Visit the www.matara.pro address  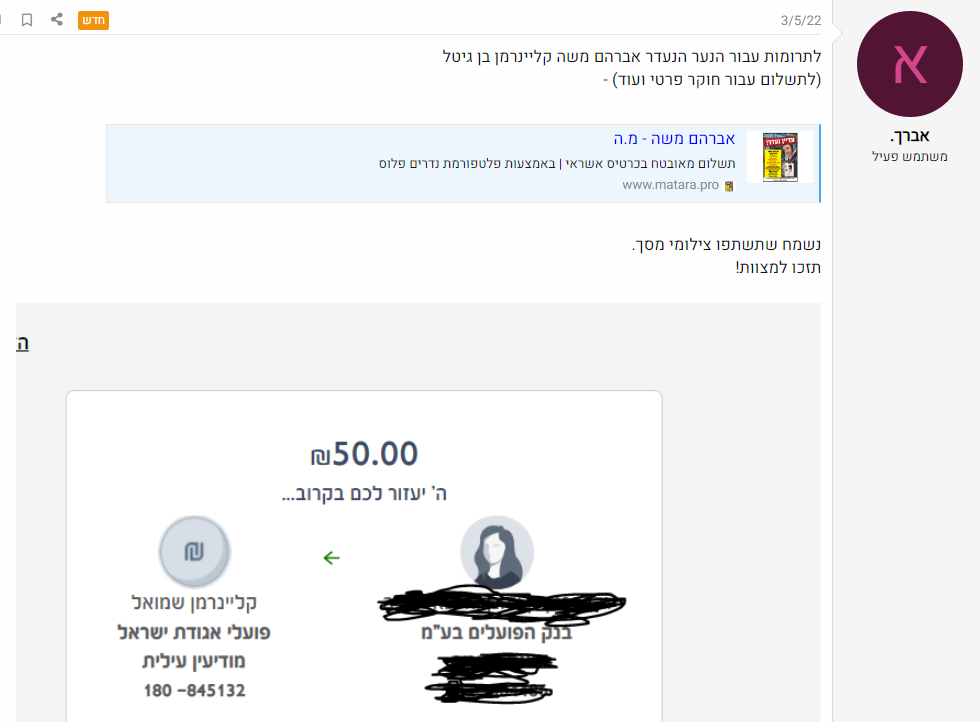coord(670,185)
